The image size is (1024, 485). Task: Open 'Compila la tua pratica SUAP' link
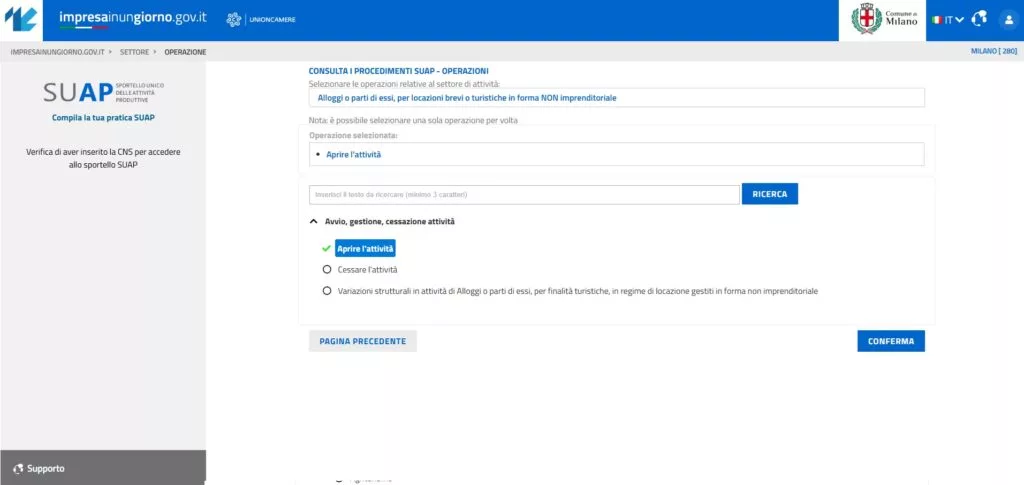point(103,117)
